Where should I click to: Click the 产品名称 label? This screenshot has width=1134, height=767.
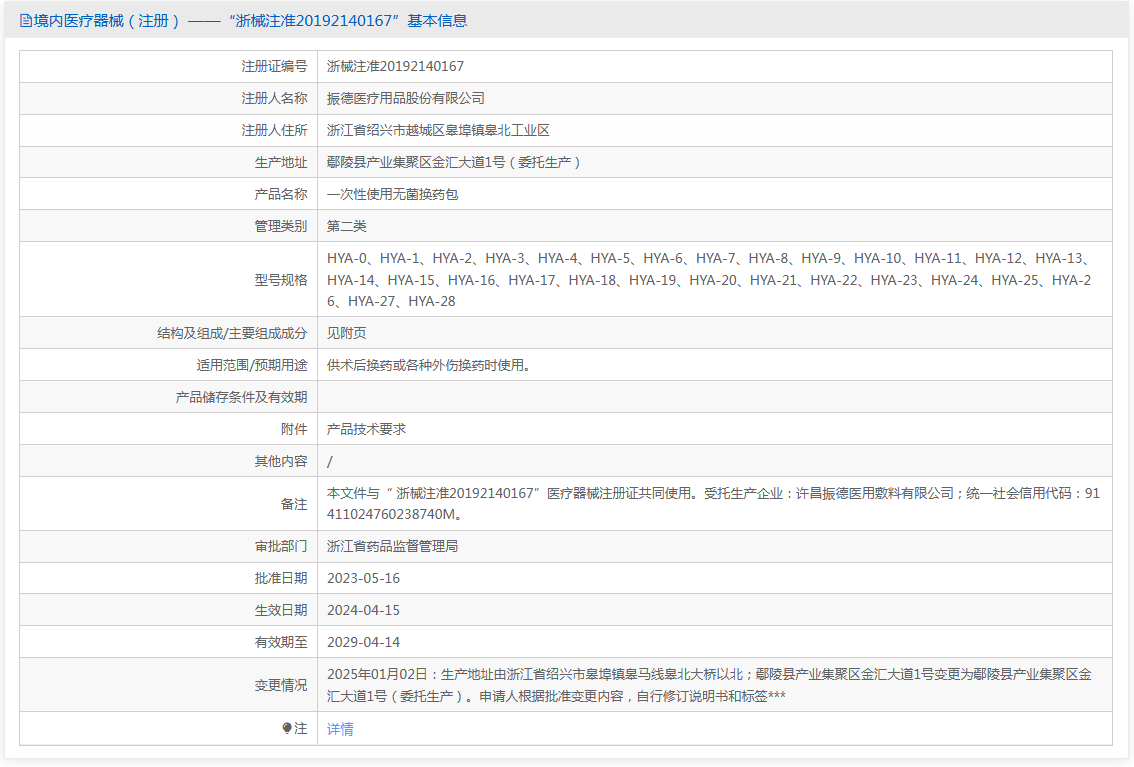[281, 194]
